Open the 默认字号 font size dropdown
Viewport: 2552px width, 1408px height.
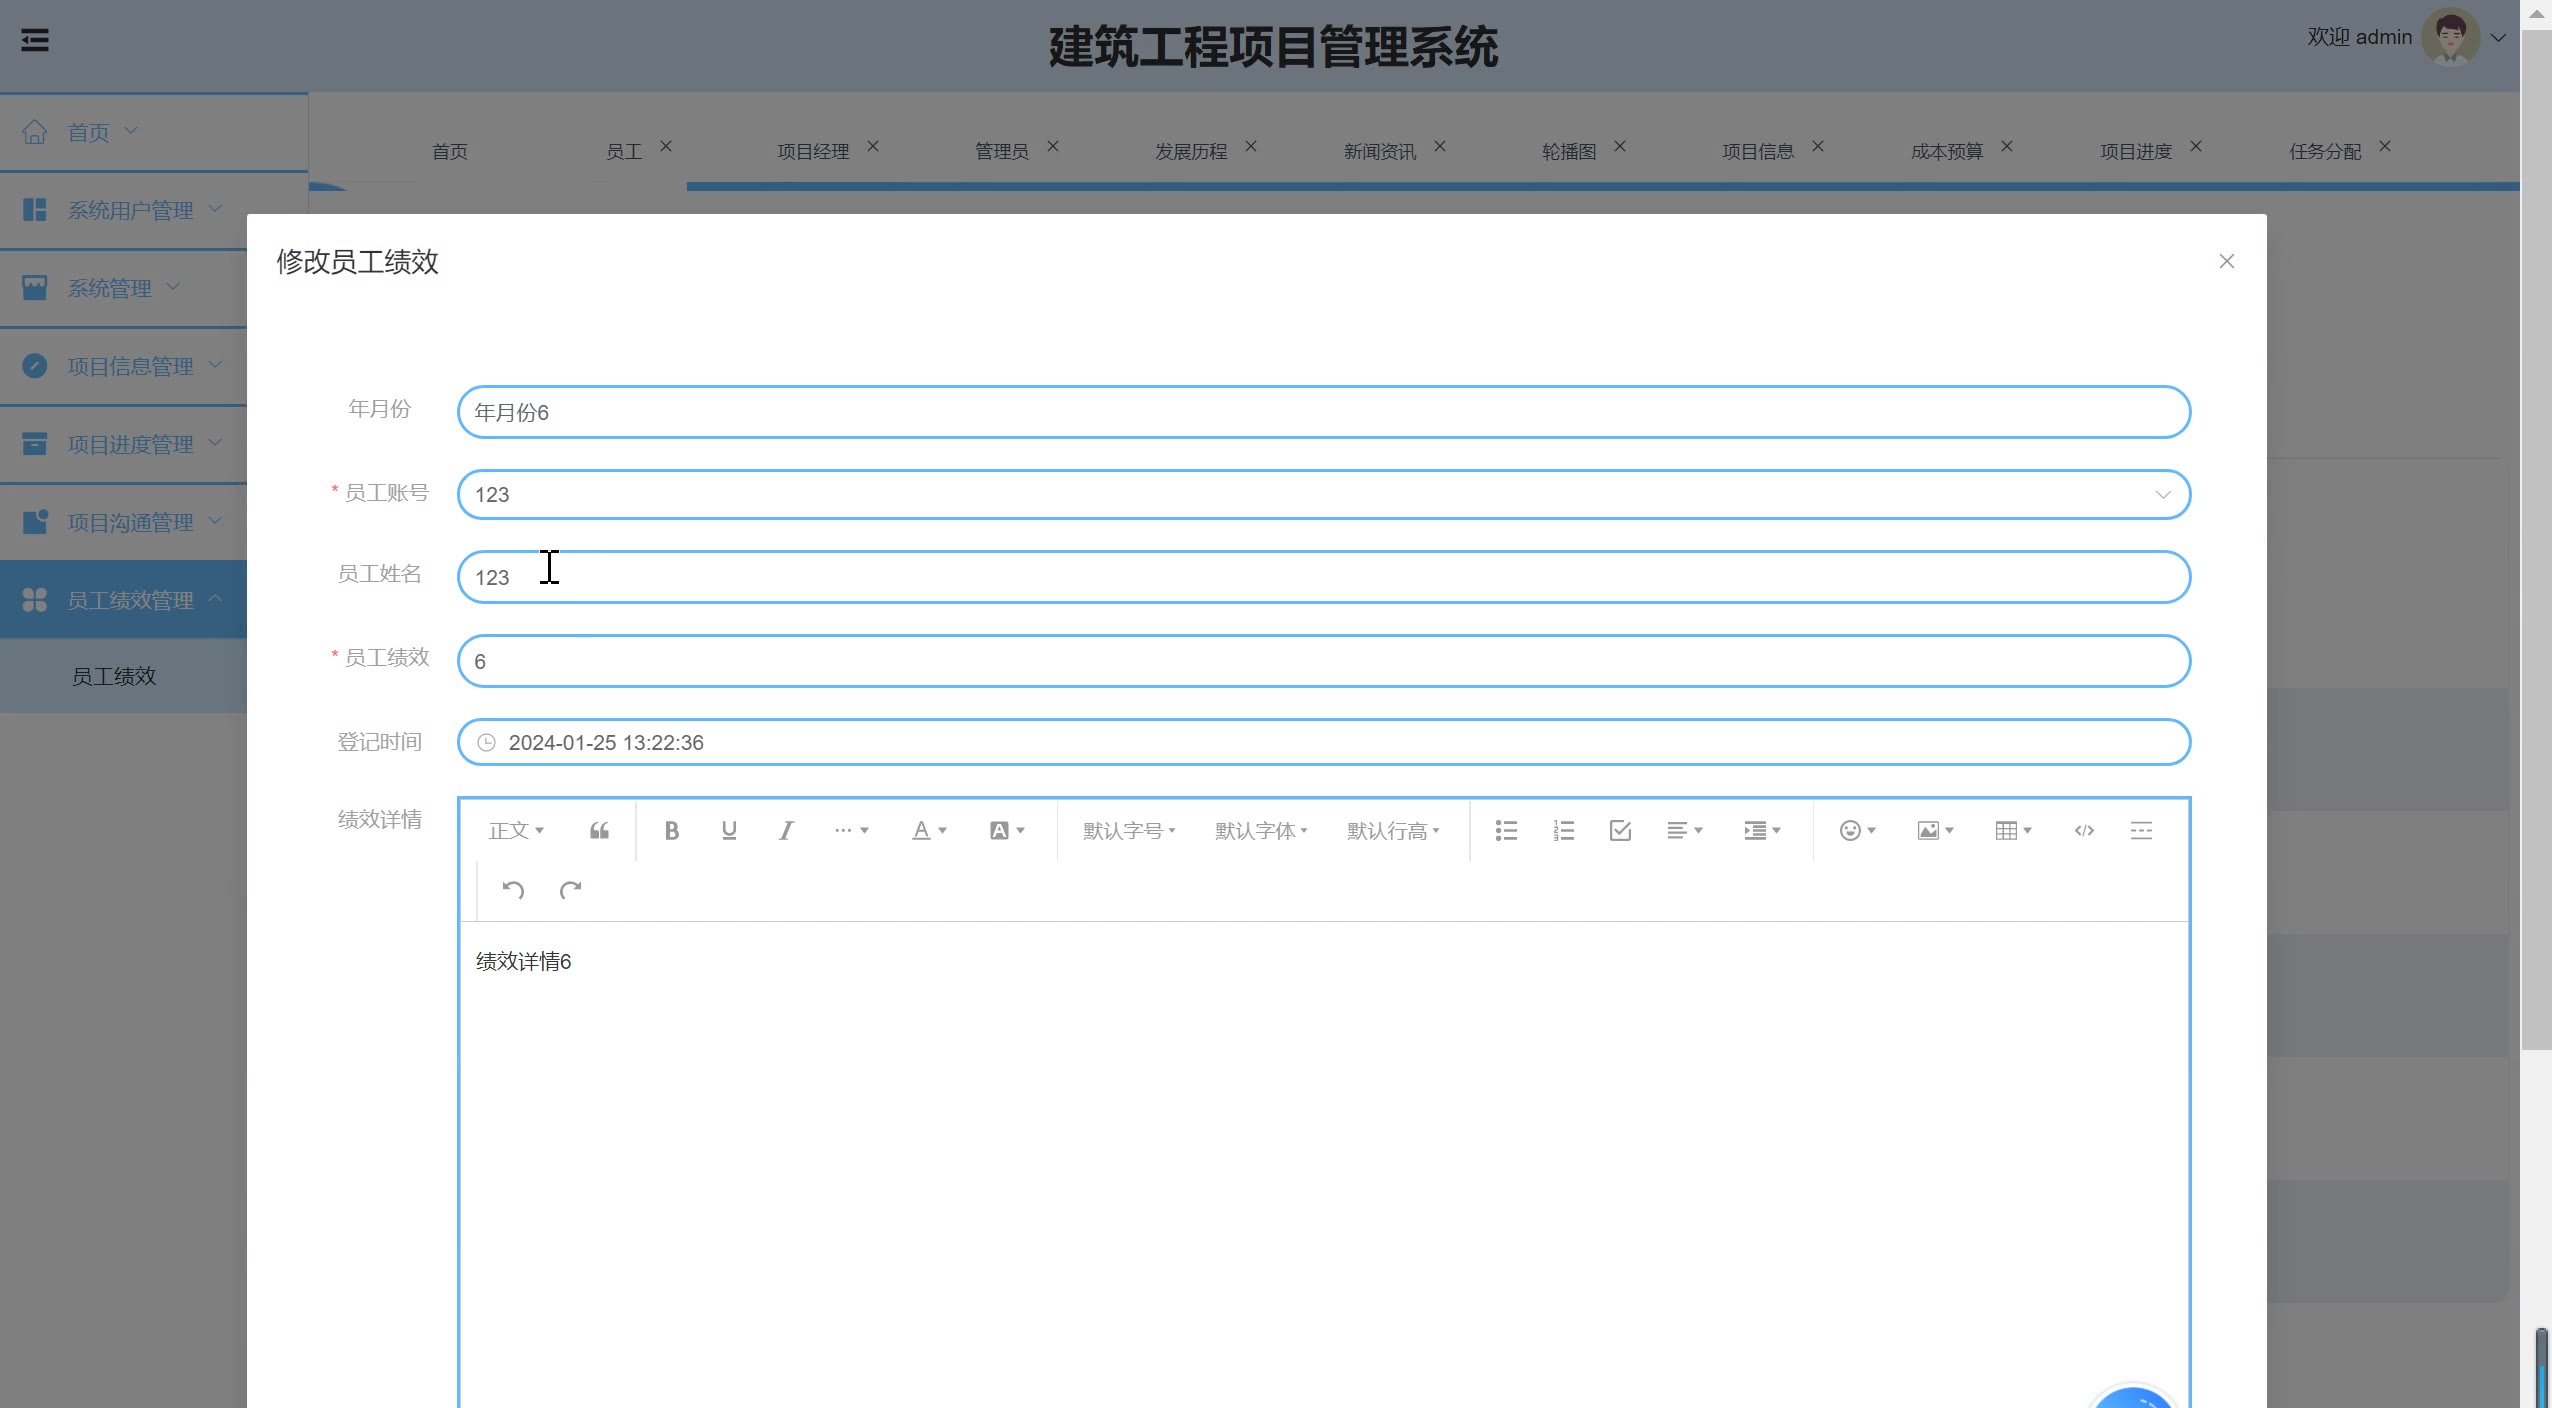coord(1128,830)
